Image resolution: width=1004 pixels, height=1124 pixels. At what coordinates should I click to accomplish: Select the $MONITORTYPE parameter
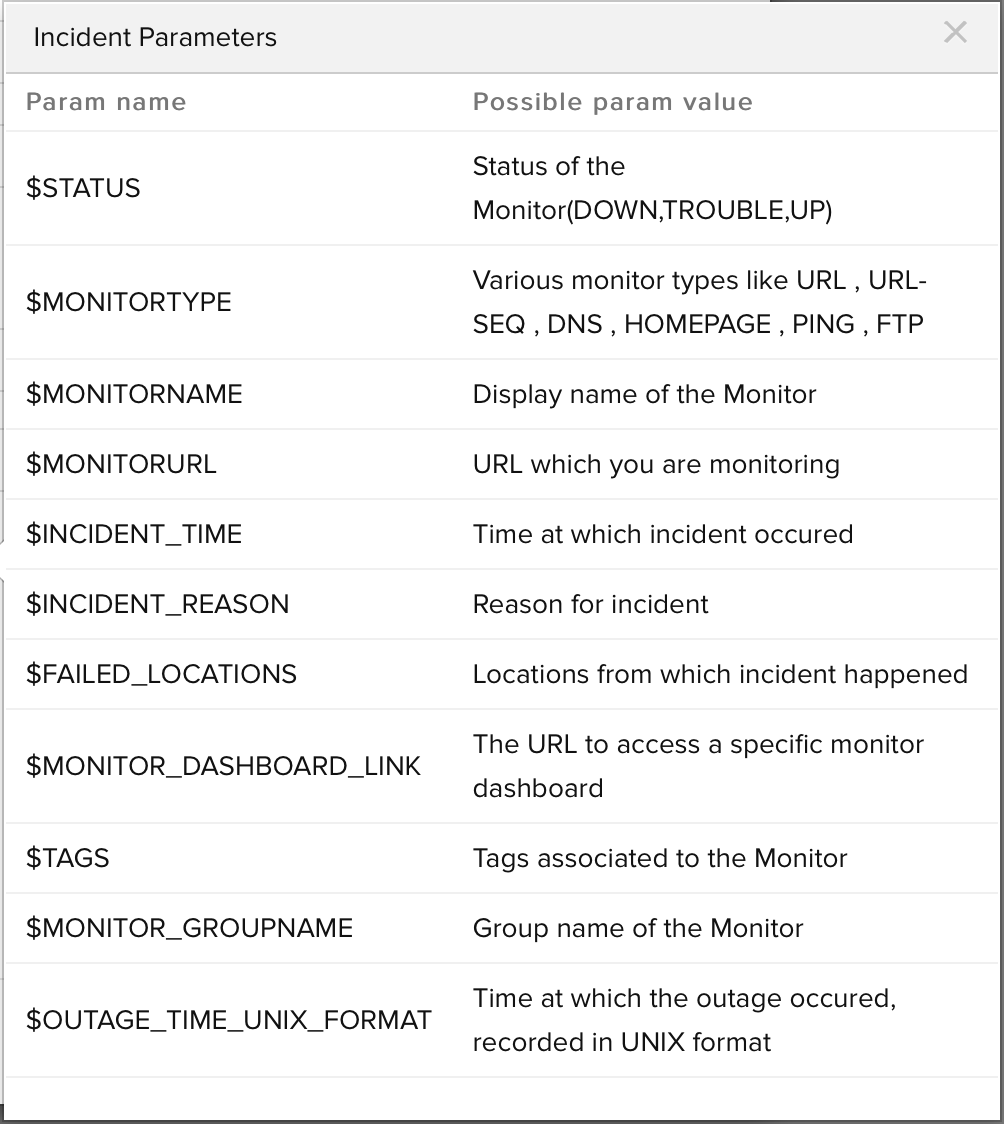(128, 302)
